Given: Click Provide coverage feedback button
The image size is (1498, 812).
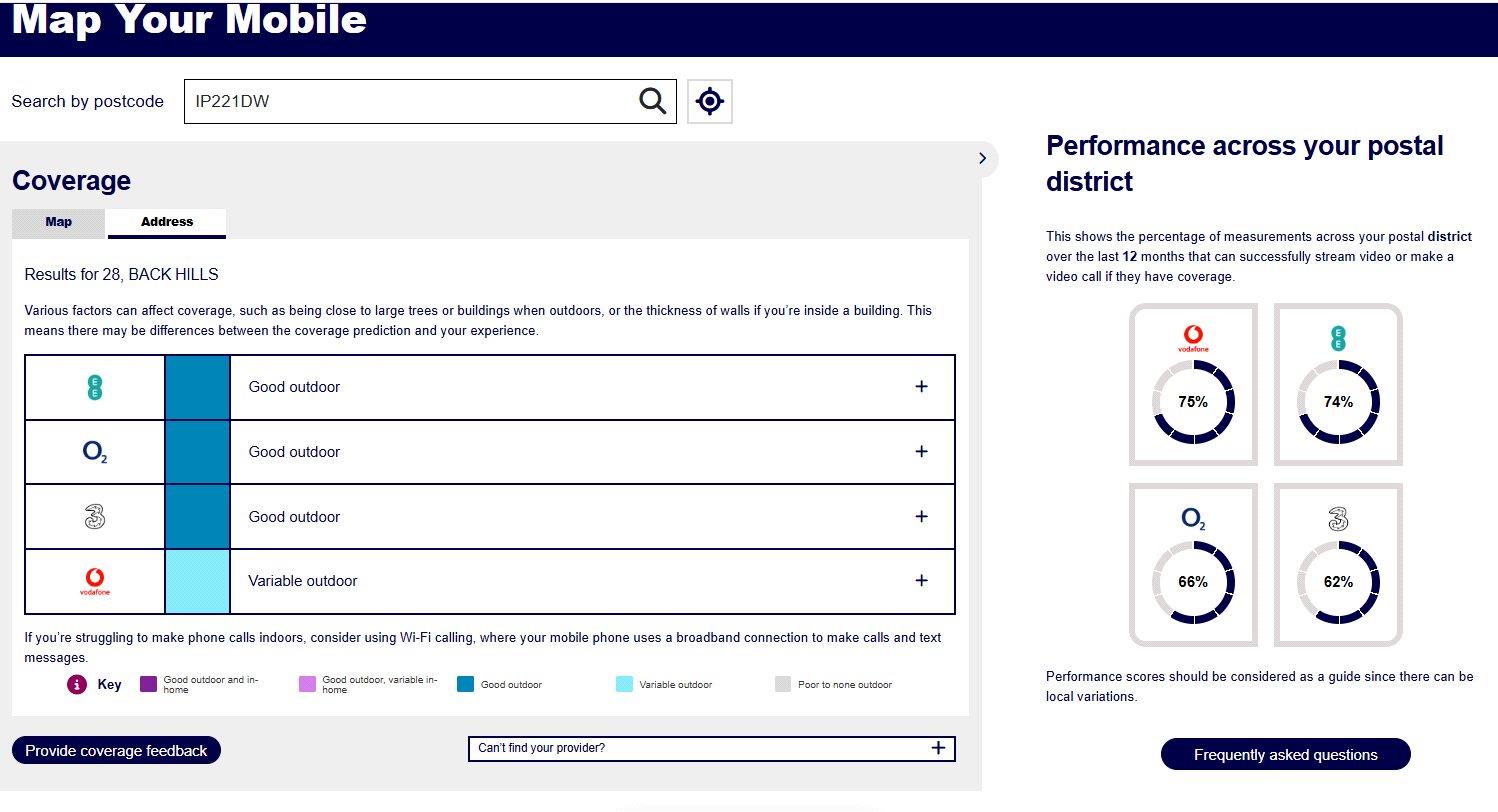Looking at the screenshot, I should click(116, 750).
